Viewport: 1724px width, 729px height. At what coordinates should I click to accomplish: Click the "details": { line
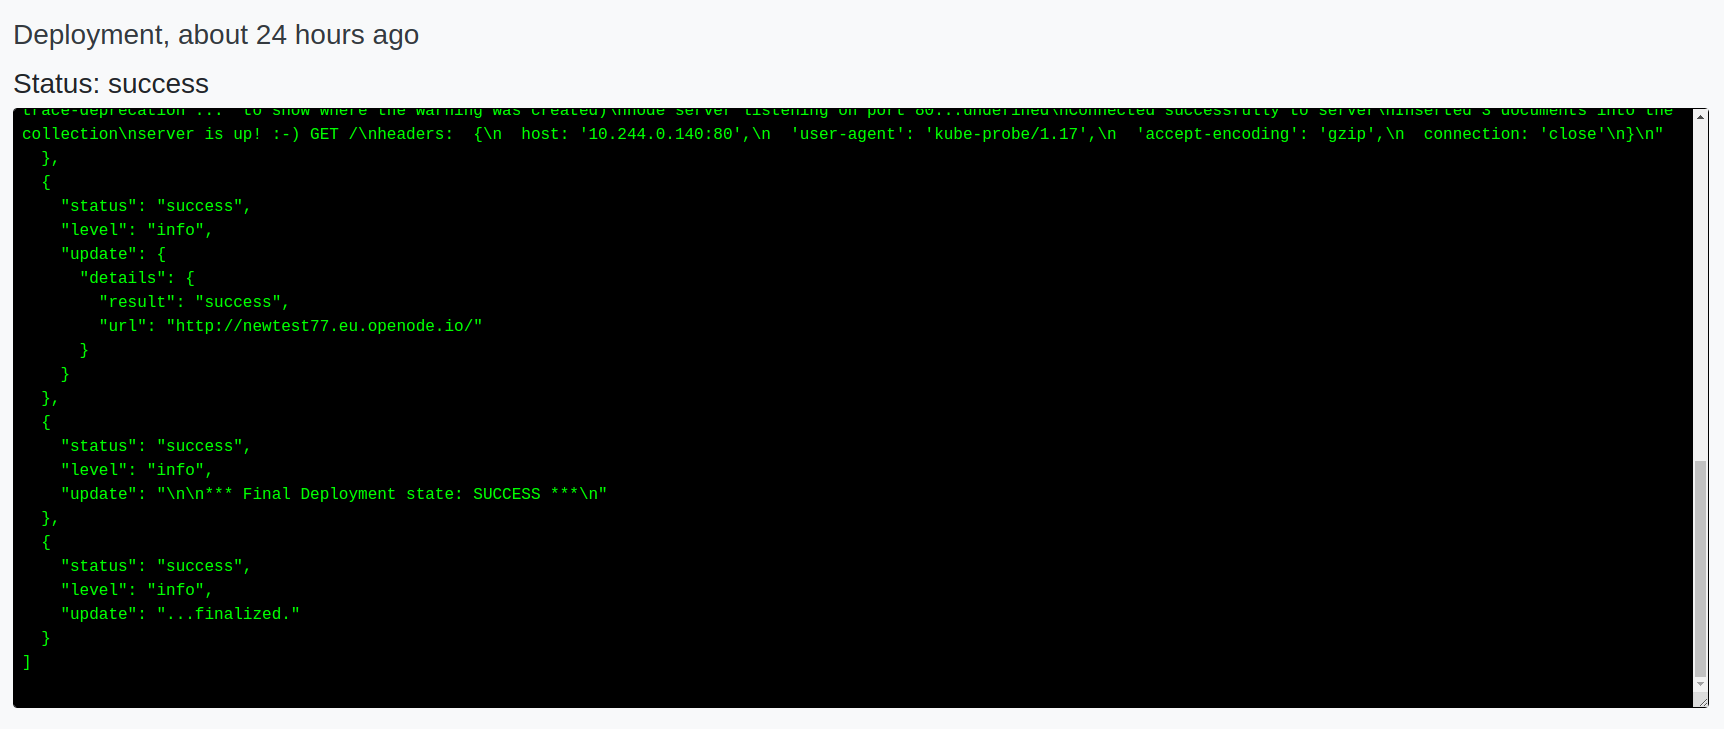[137, 278]
